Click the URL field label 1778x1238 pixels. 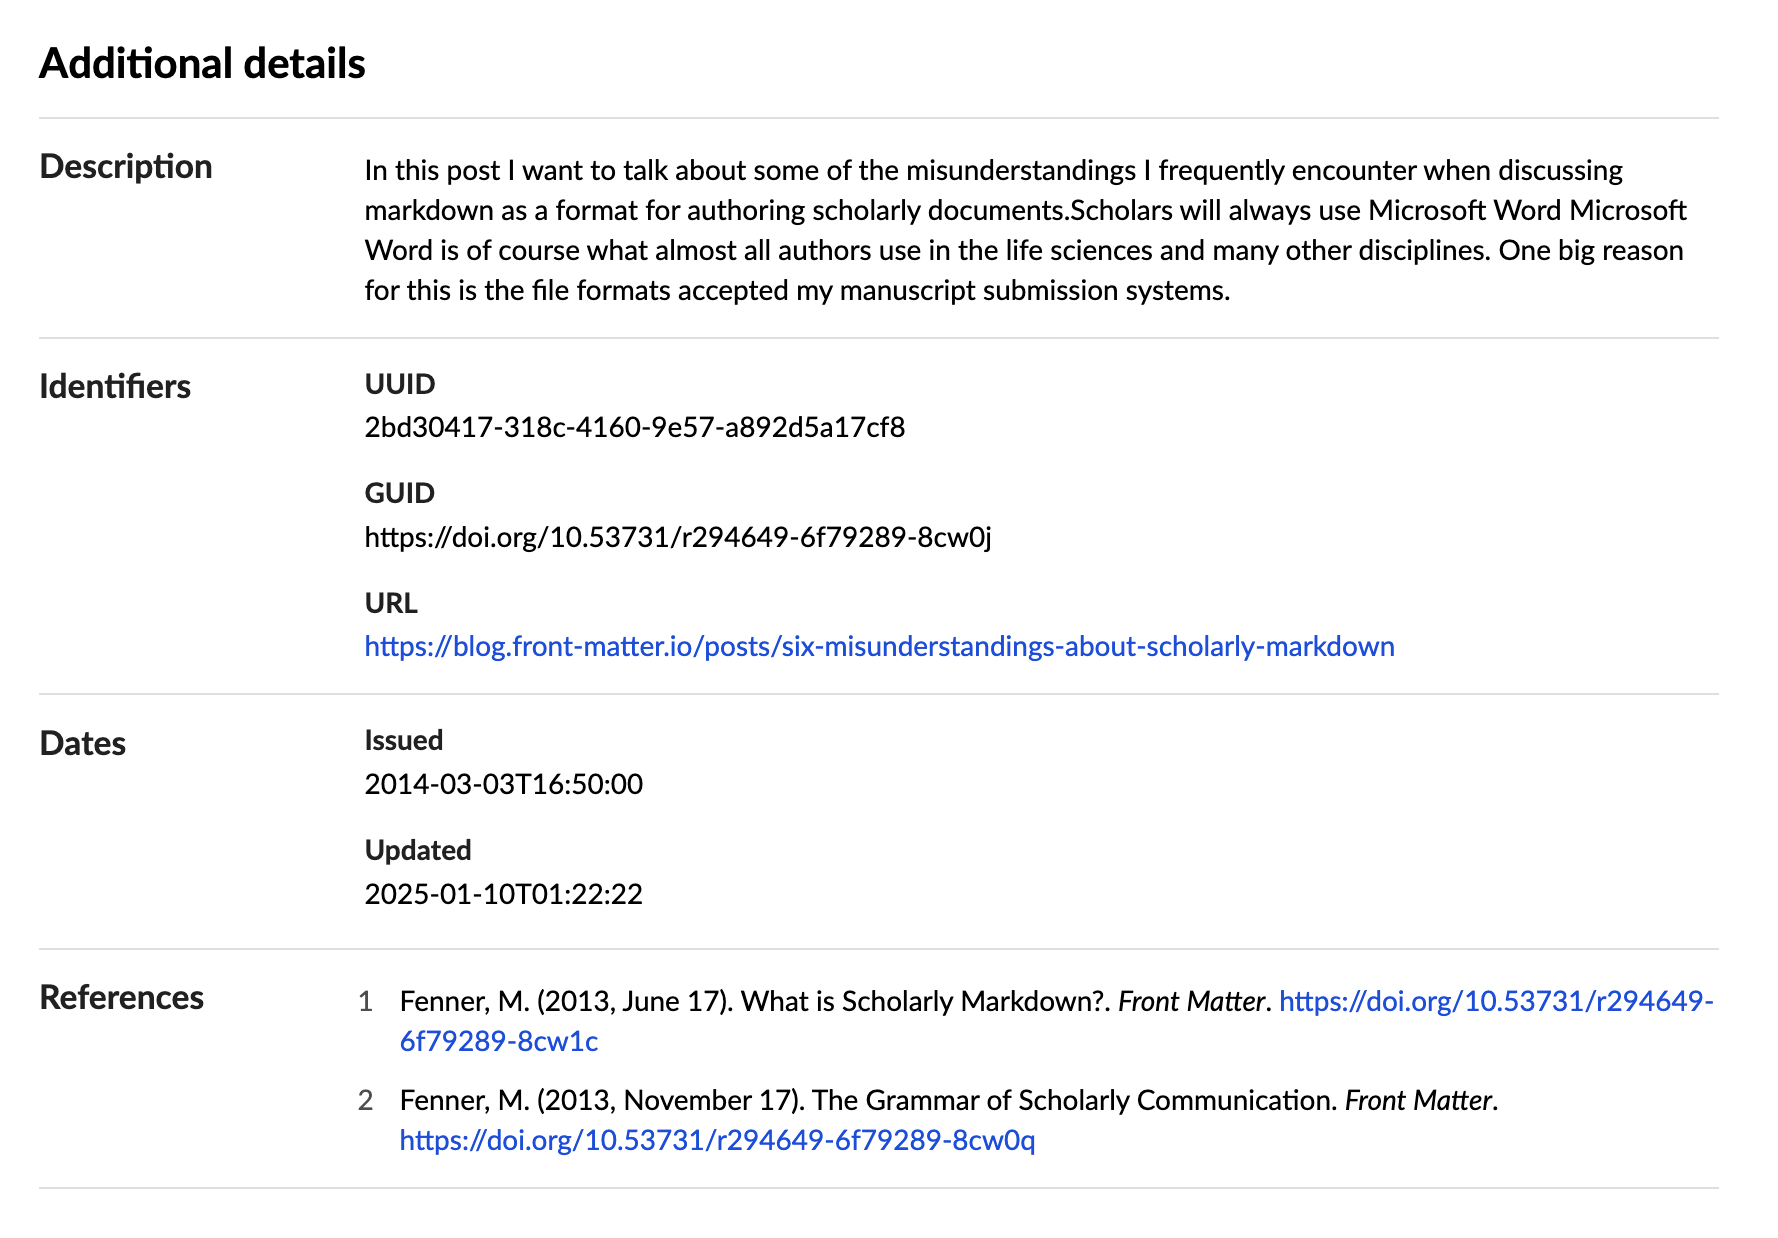coord(391,603)
